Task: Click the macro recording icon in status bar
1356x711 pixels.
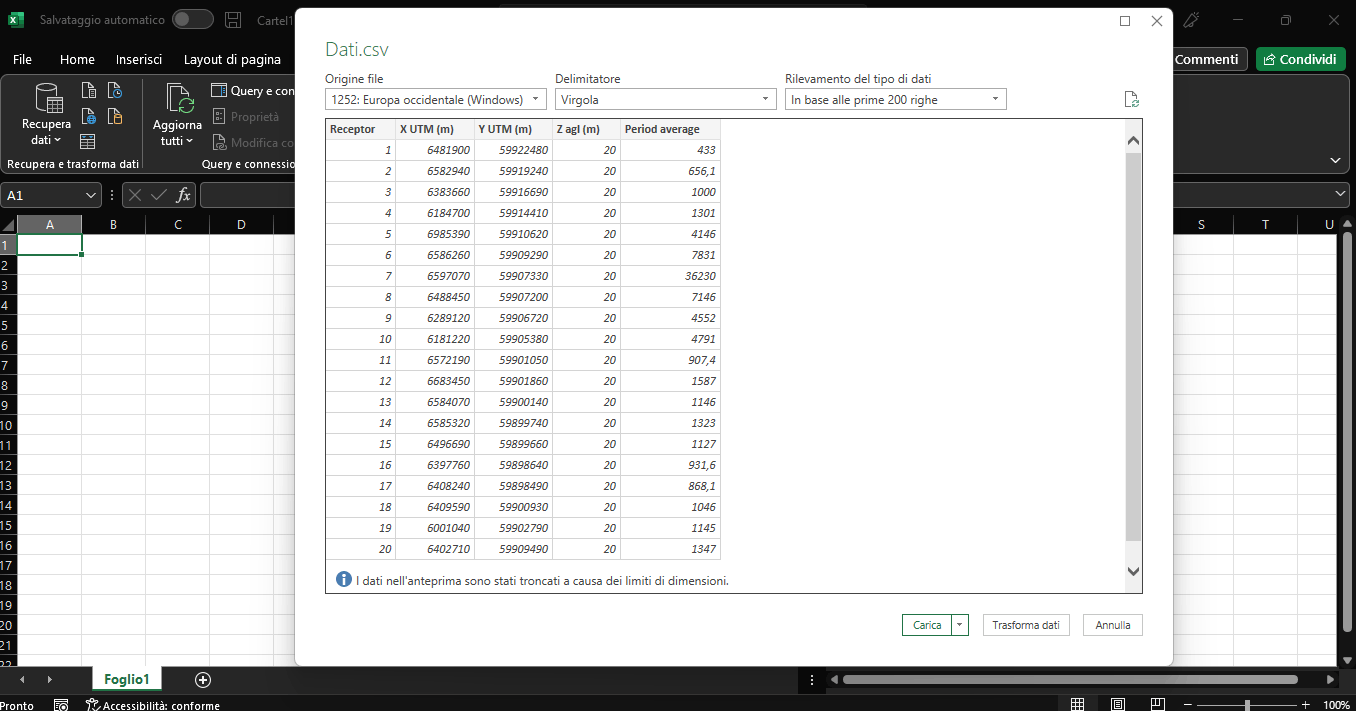Action: click(61, 705)
